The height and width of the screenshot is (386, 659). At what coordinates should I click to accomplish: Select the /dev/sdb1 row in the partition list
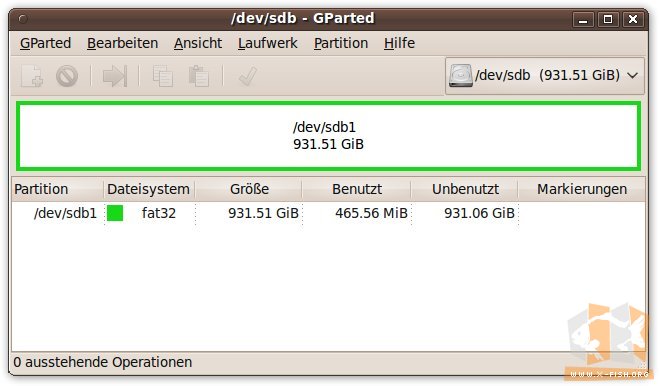click(x=328, y=213)
